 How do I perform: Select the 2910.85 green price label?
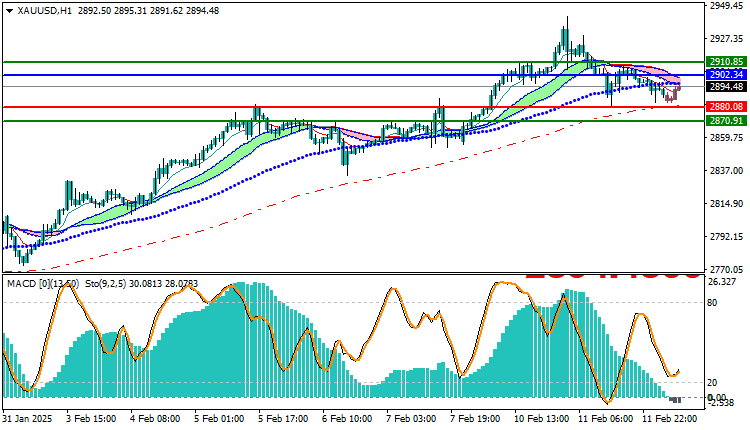pos(726,62)
